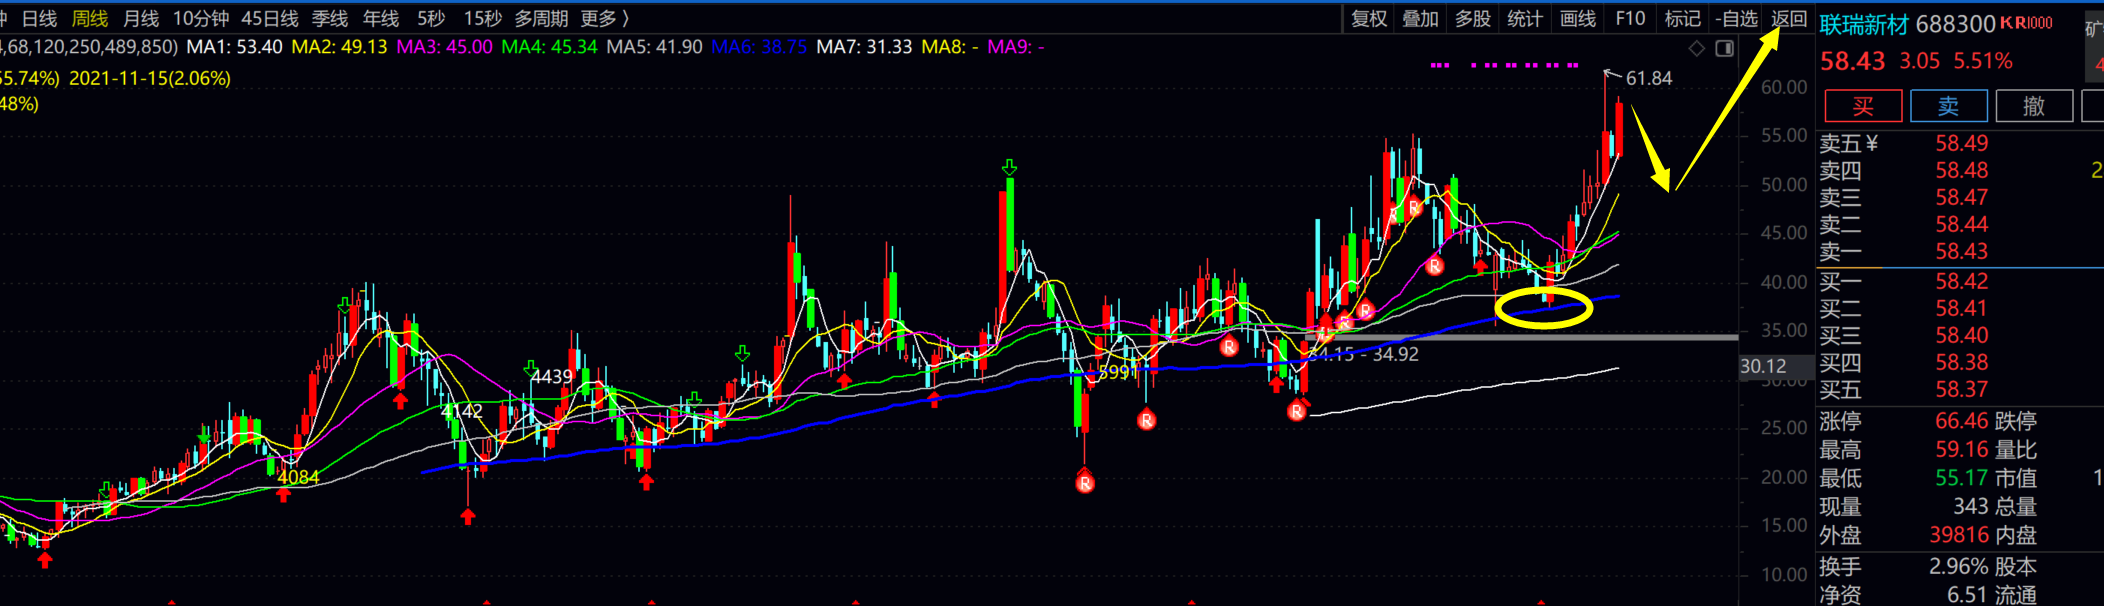Toggle the side panel layout icon

tap(1725, 48)
